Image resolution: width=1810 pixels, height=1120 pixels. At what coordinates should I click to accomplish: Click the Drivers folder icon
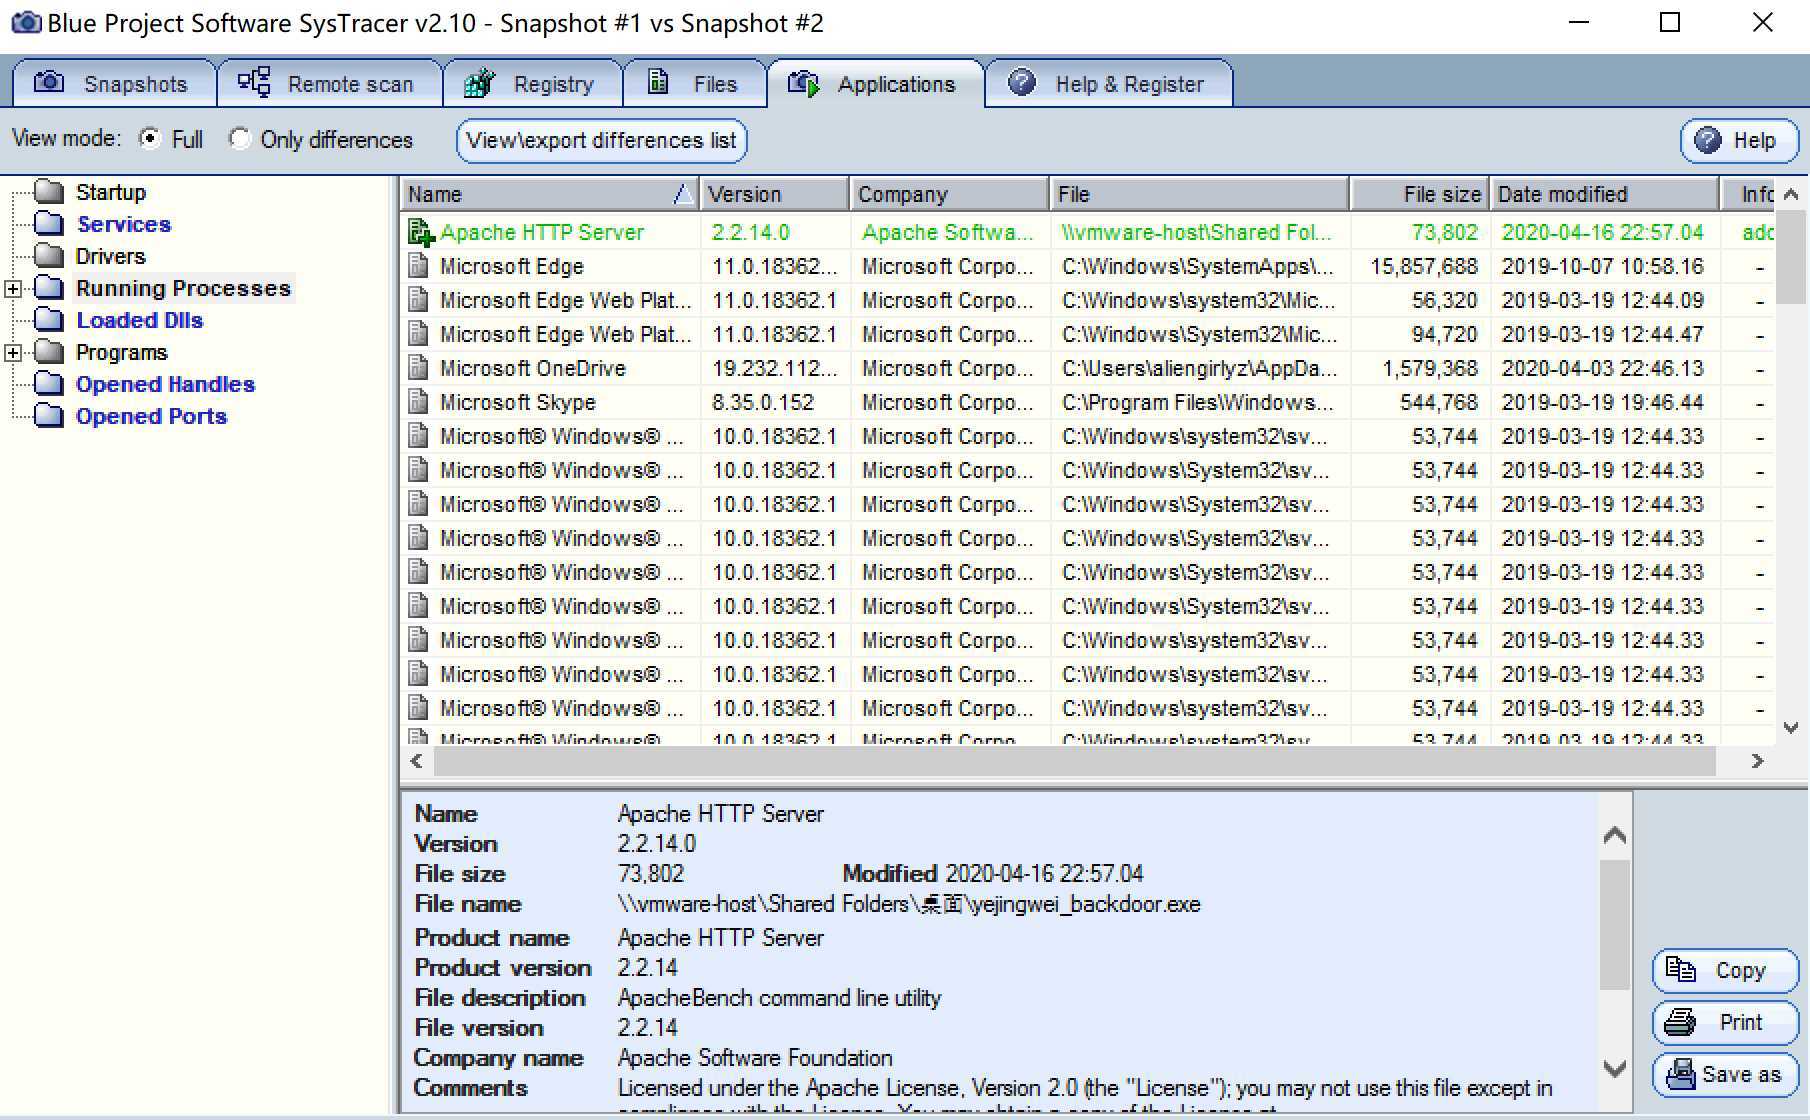pyautogui.click(x=49, y=255)
